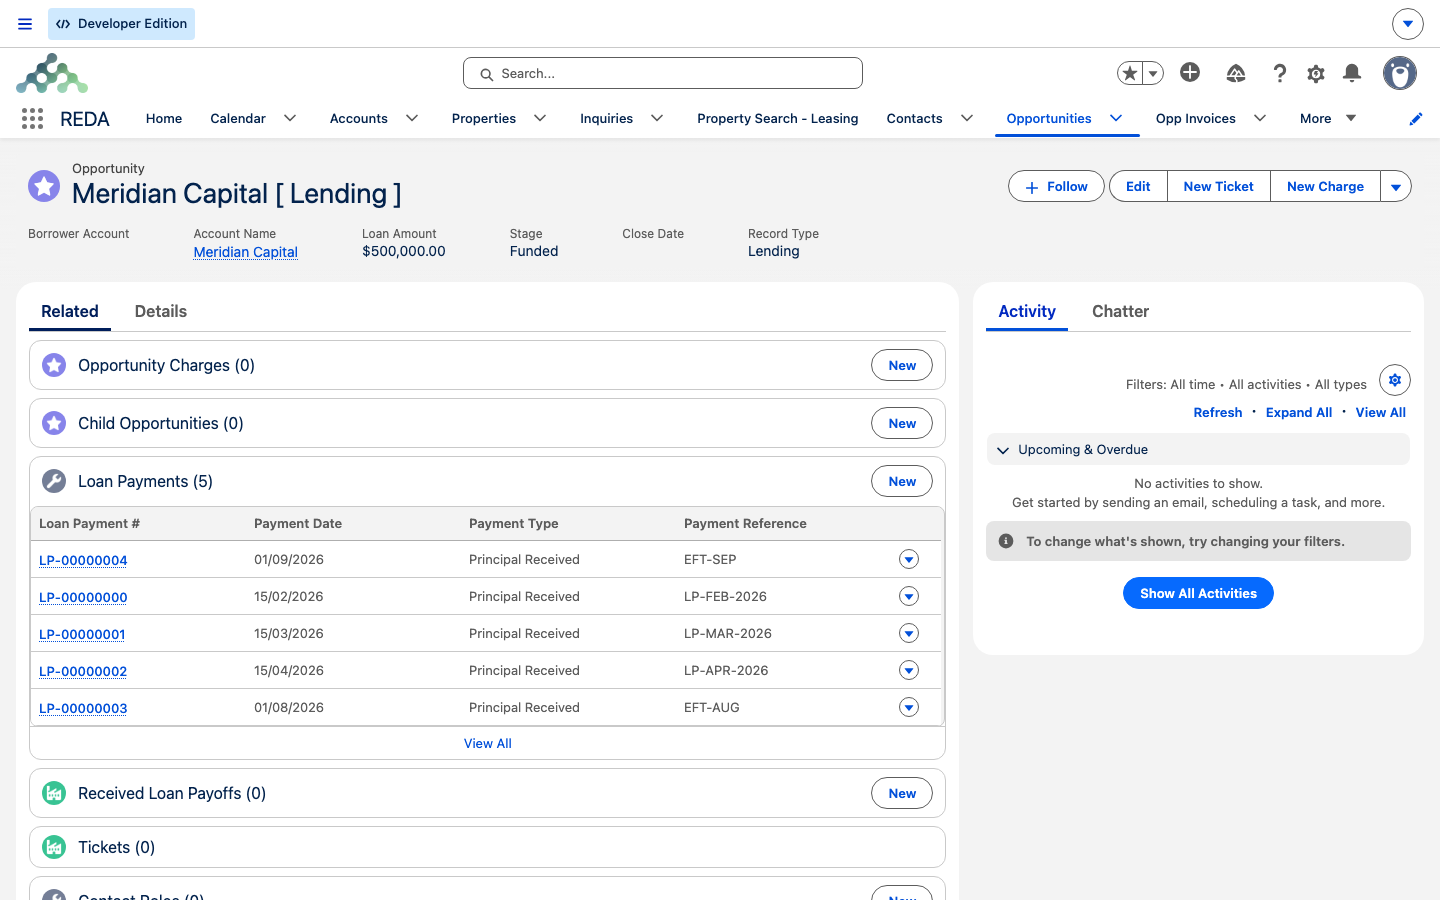
Task: Click the New button for Loan Payments
Action: click(902, 481)
